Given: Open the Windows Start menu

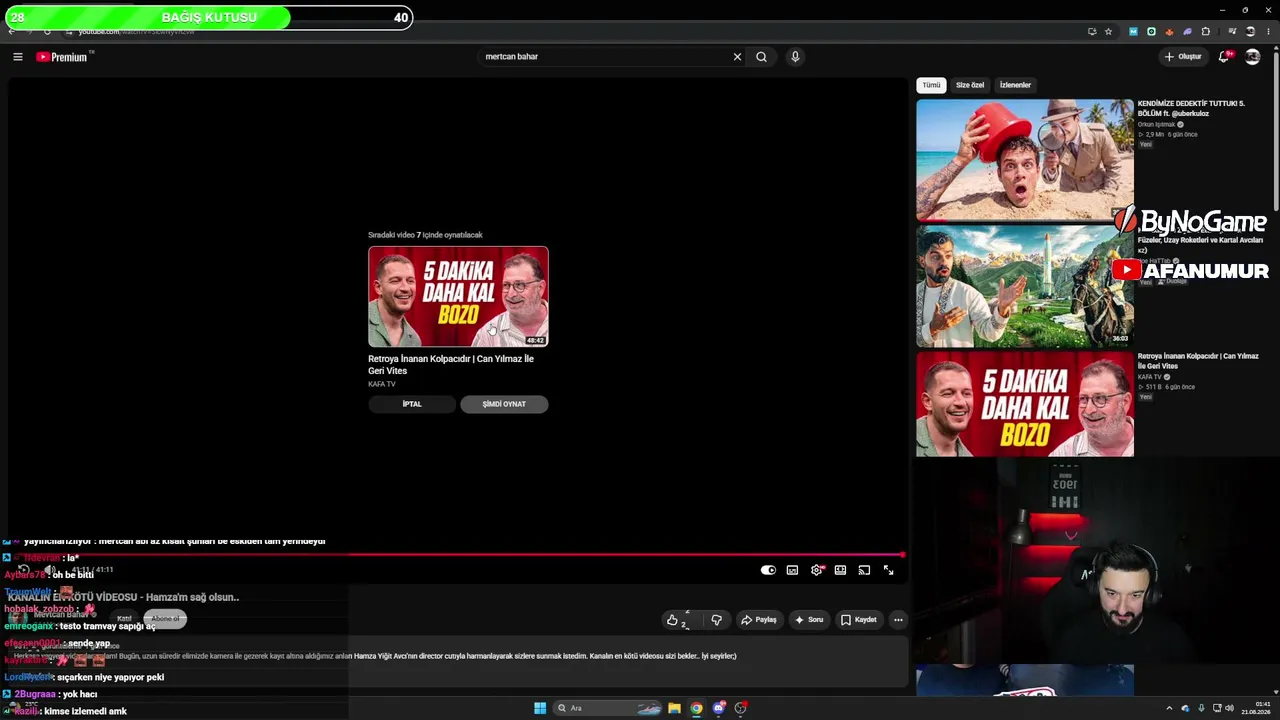Looking at the screenshot, I should (x=540, y=708).
